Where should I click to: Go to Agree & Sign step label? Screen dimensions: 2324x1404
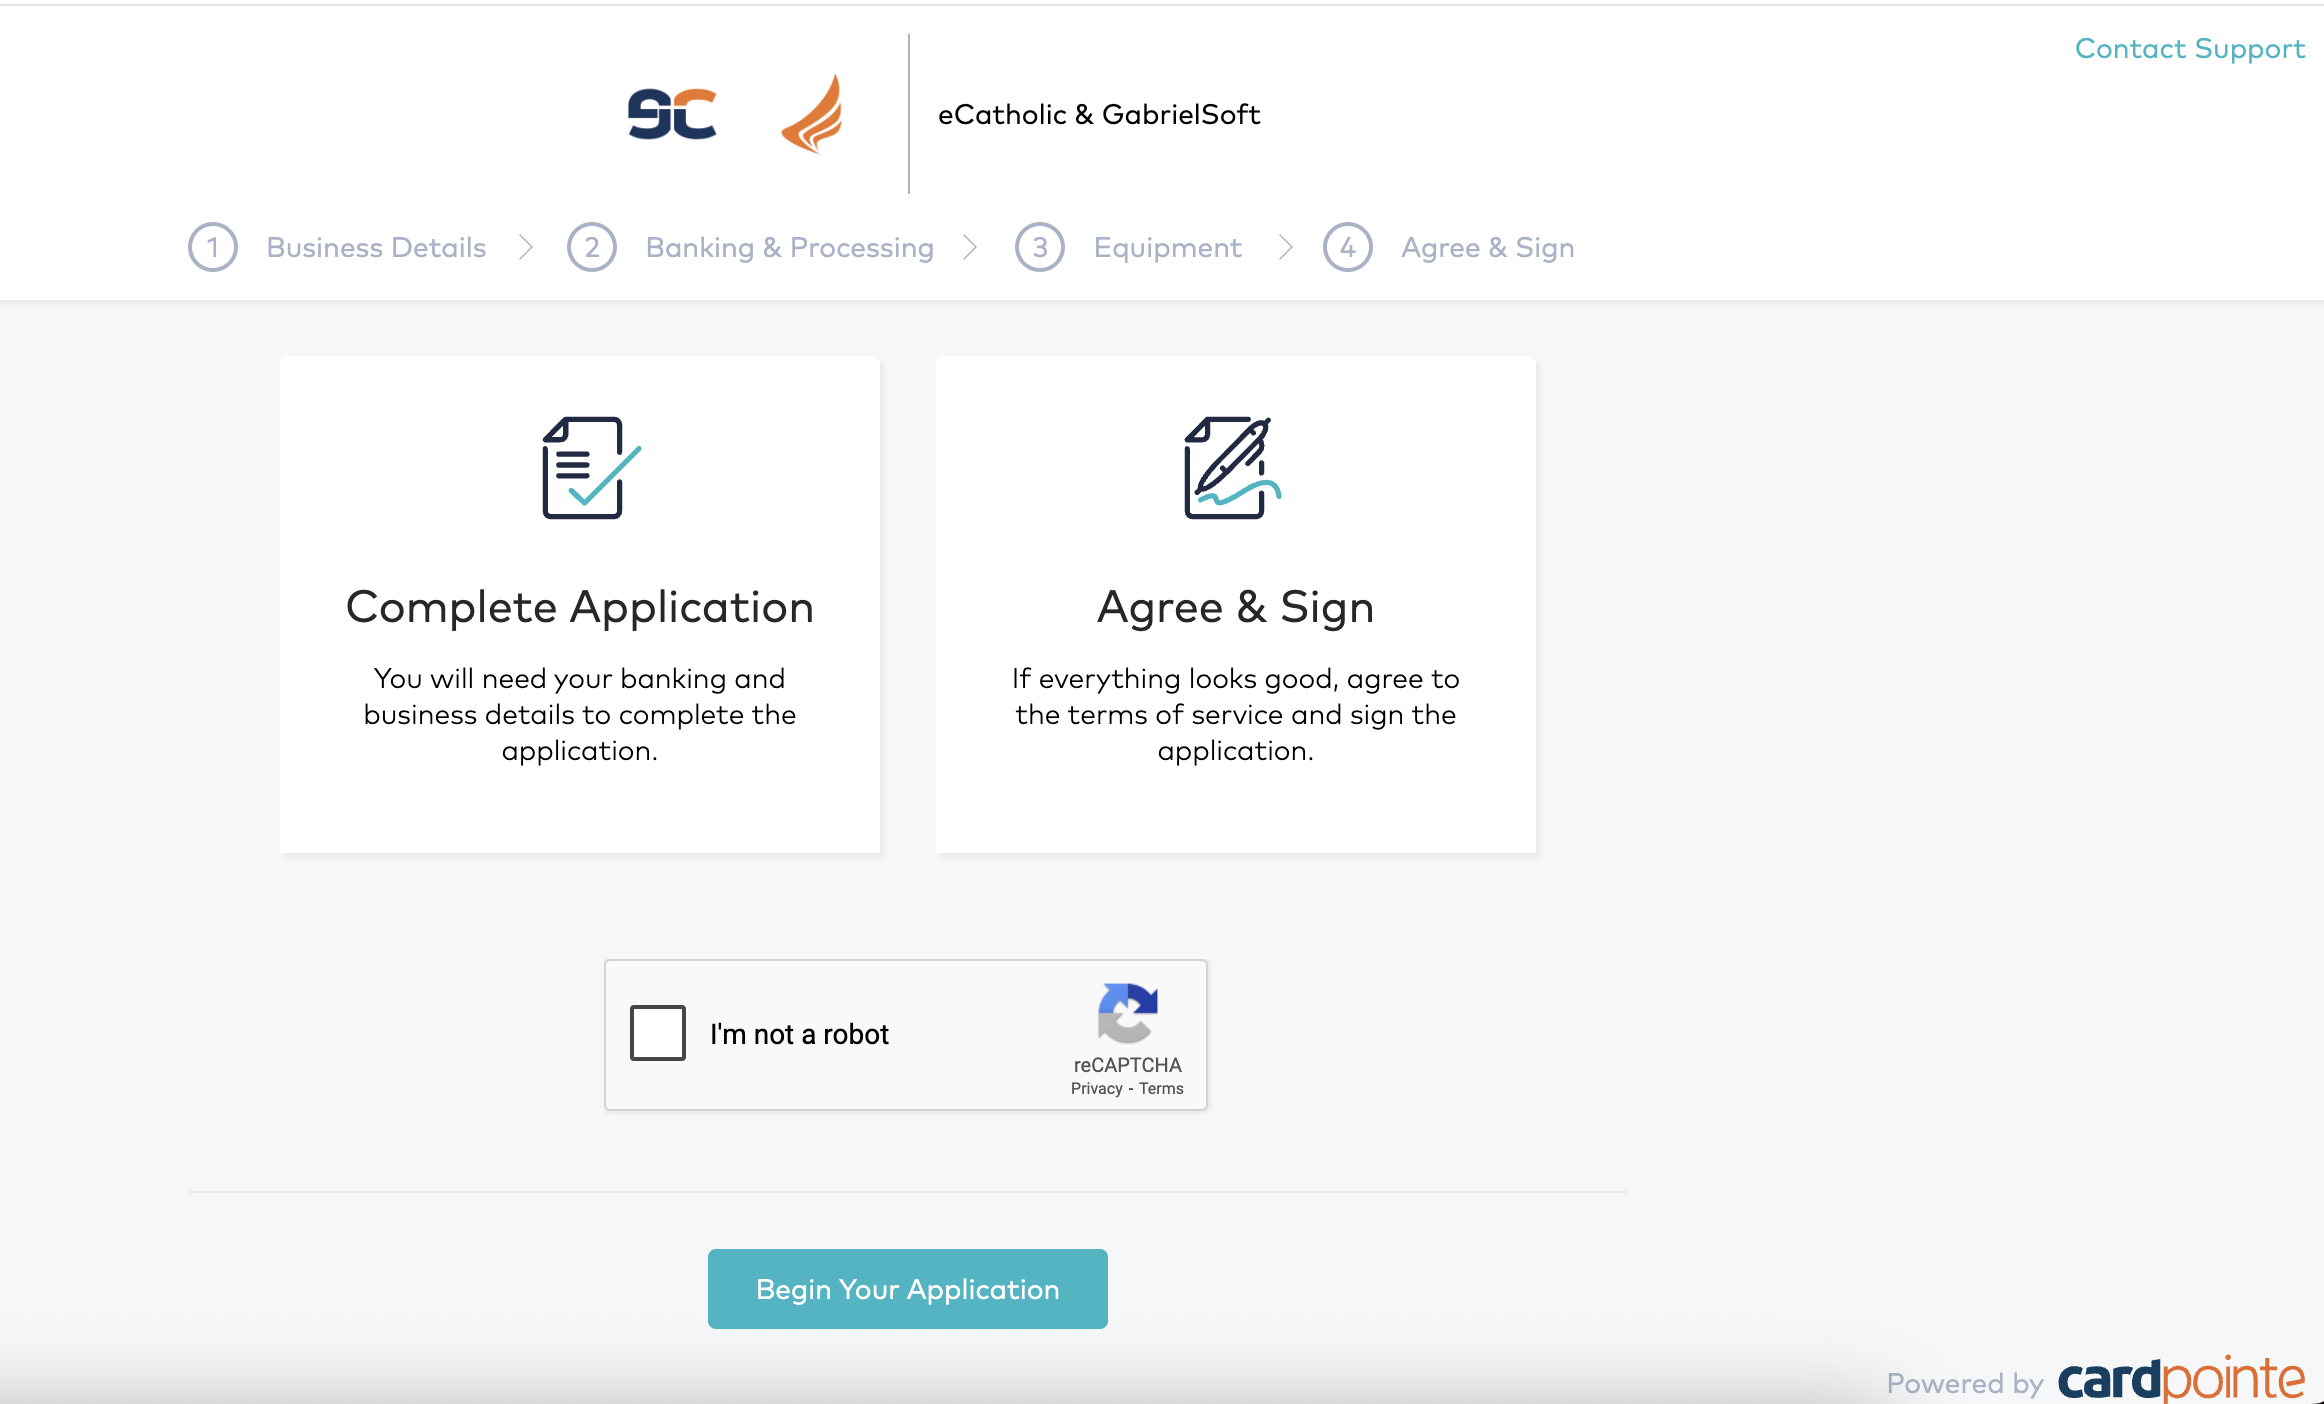[x=1487, y=248]
